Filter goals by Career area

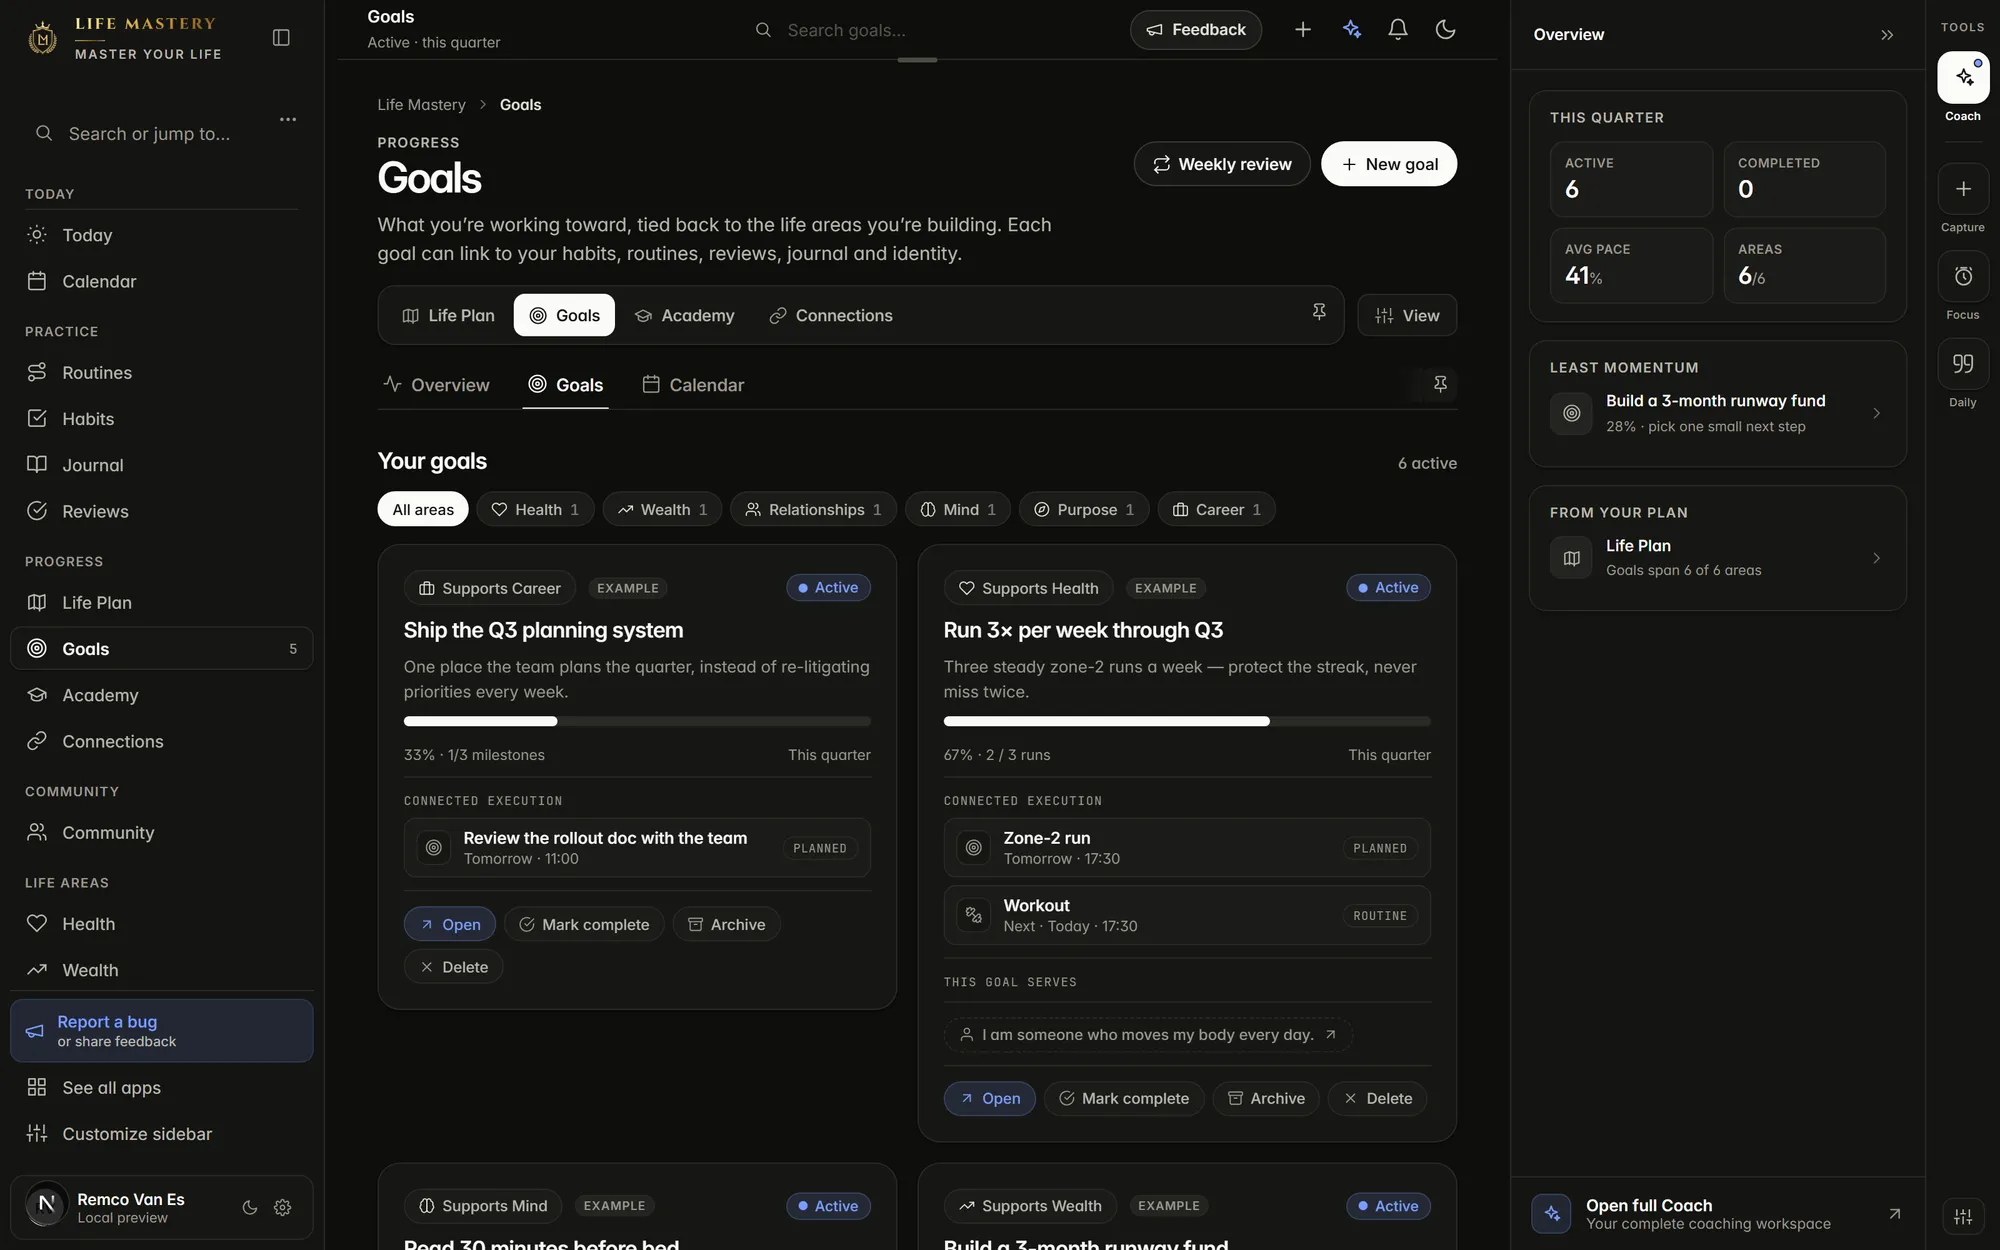[1216, 509]
